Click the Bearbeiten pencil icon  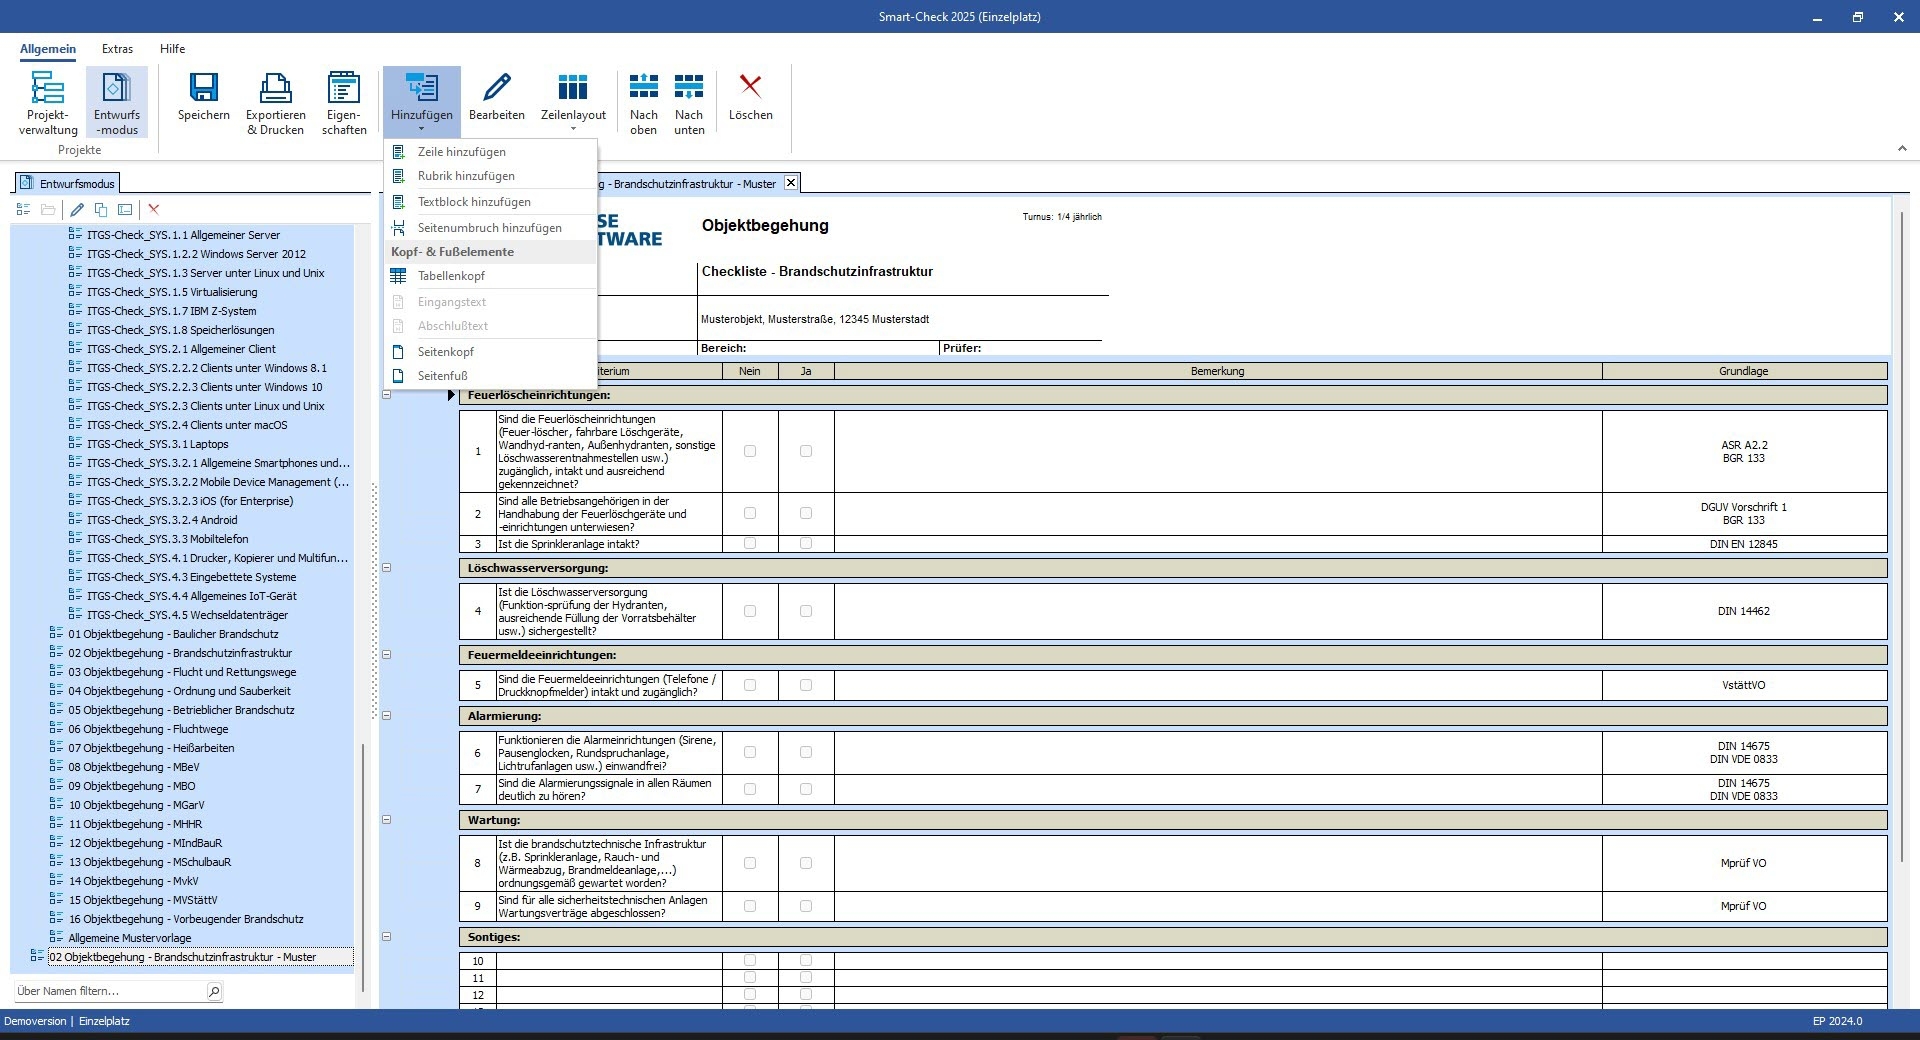(496, 98)
